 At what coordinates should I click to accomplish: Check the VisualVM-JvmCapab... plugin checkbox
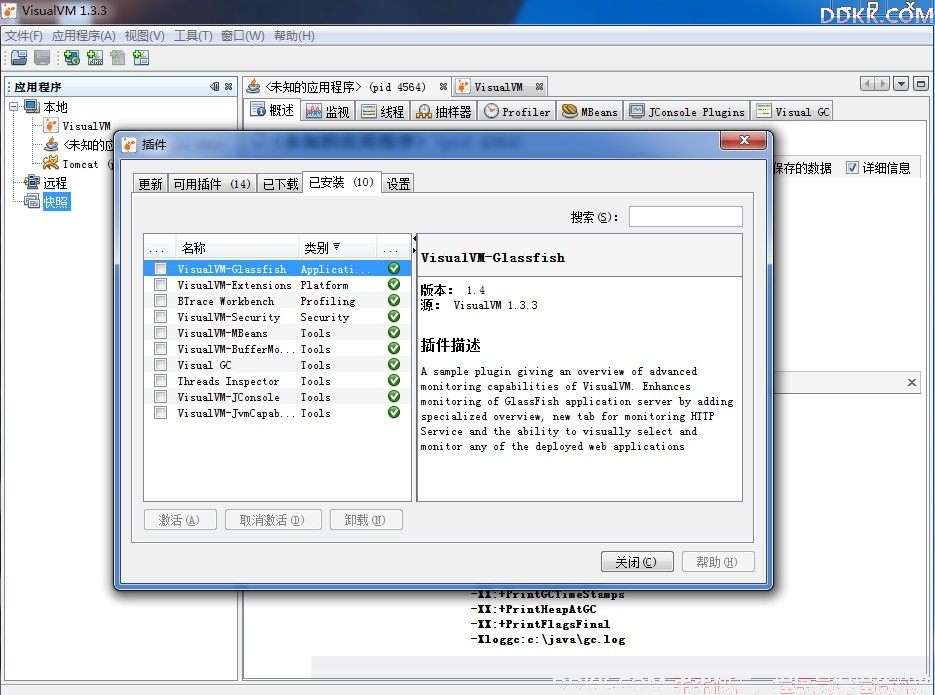click(160, 412)
